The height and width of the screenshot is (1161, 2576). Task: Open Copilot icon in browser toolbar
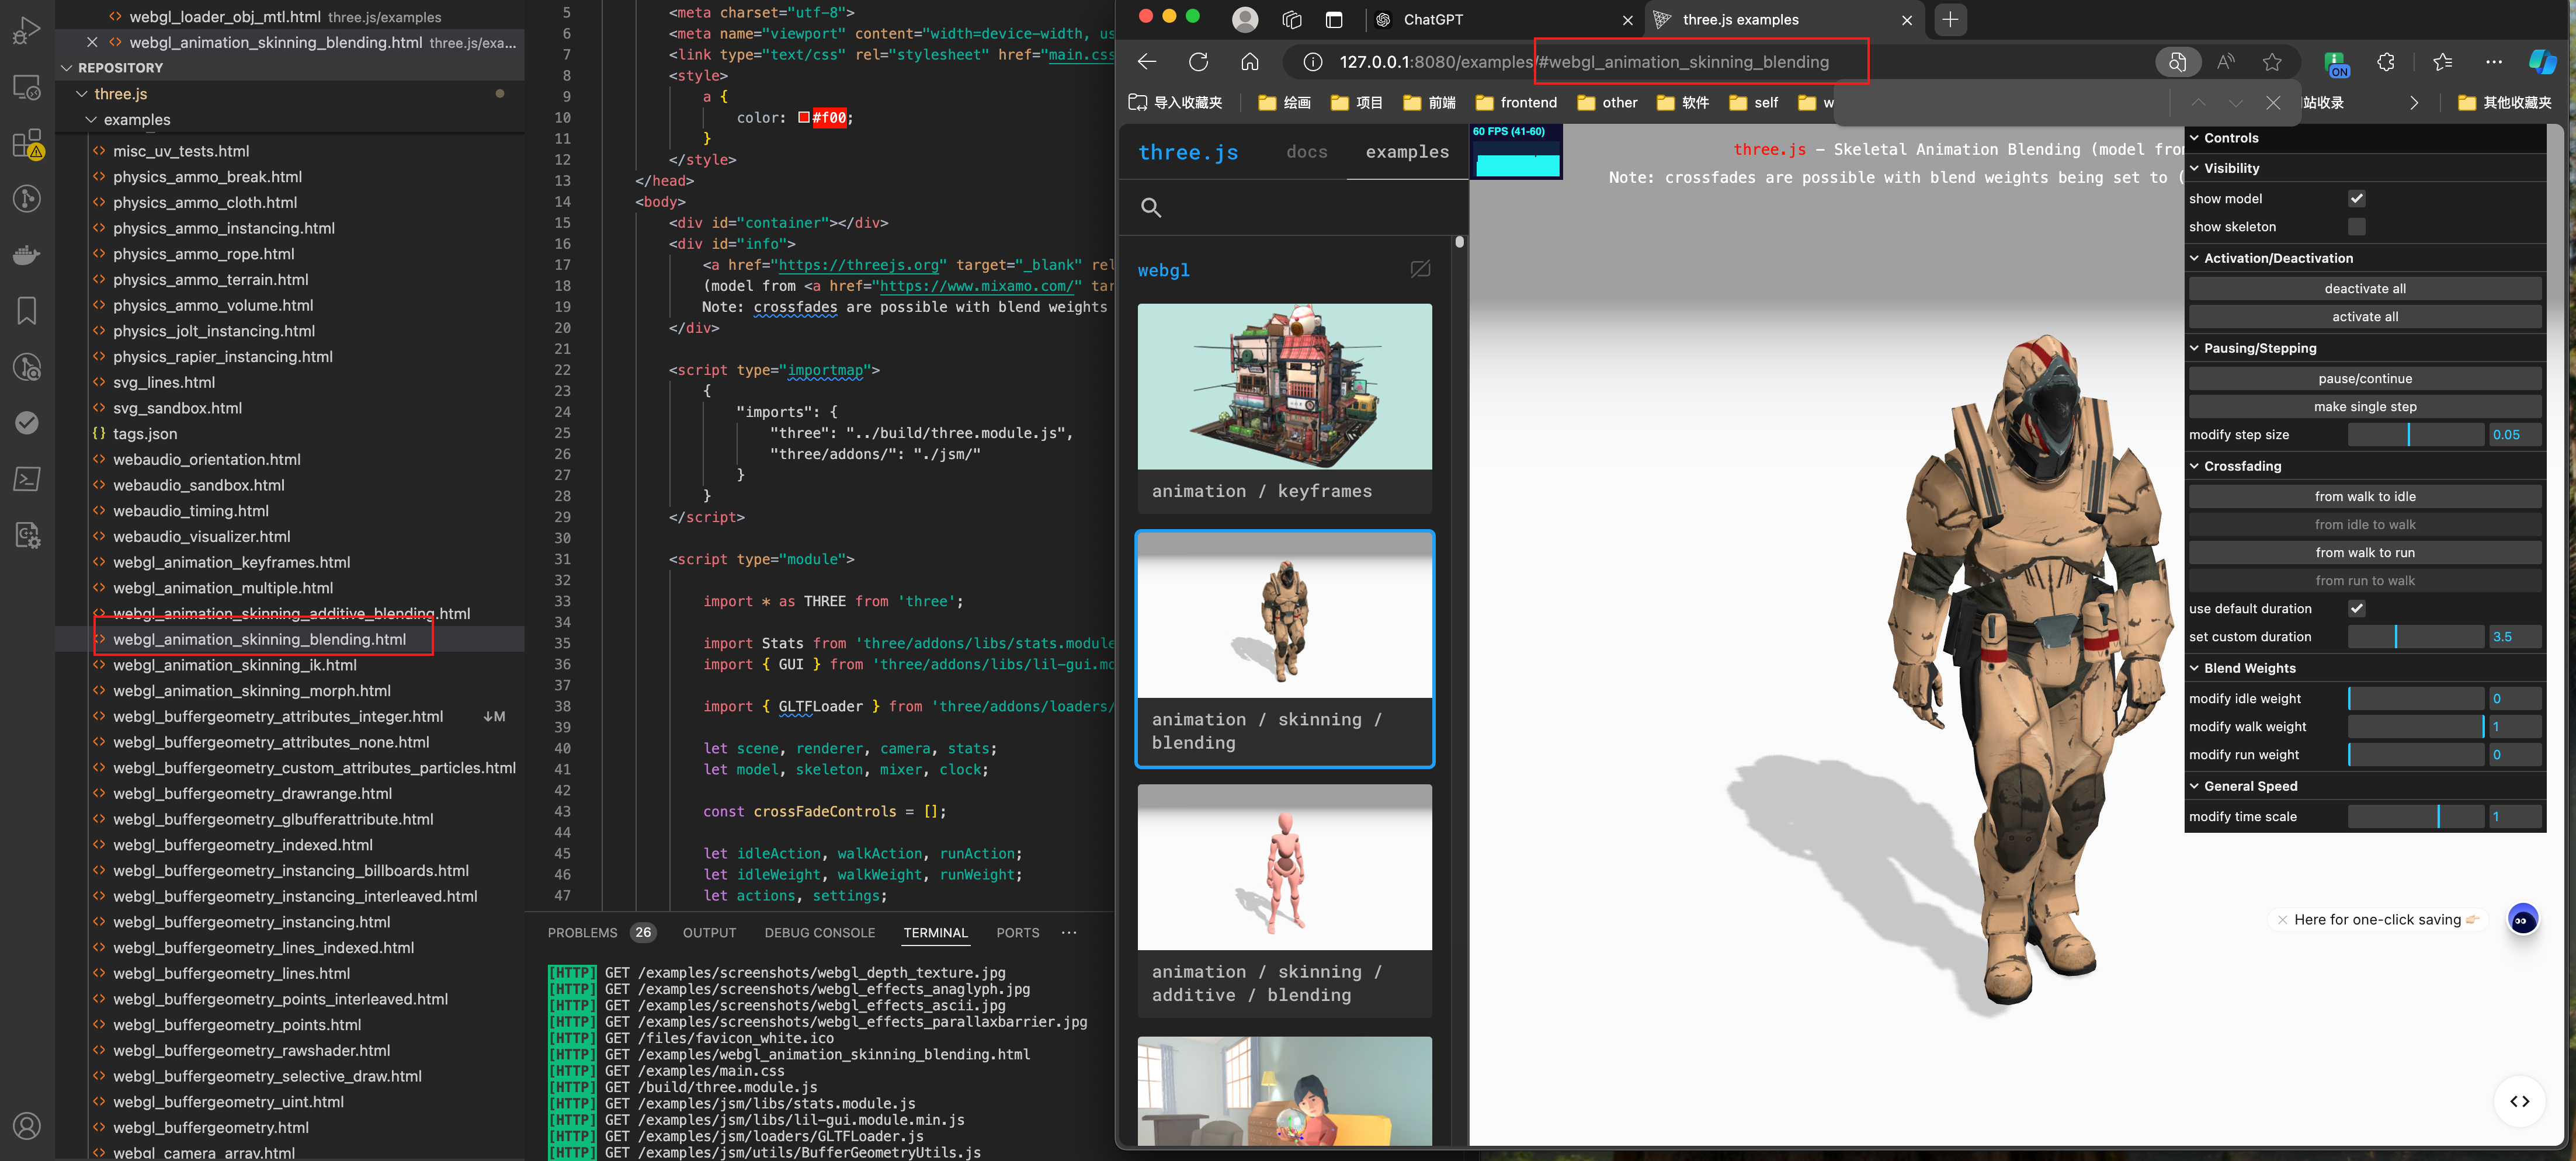2543,62
